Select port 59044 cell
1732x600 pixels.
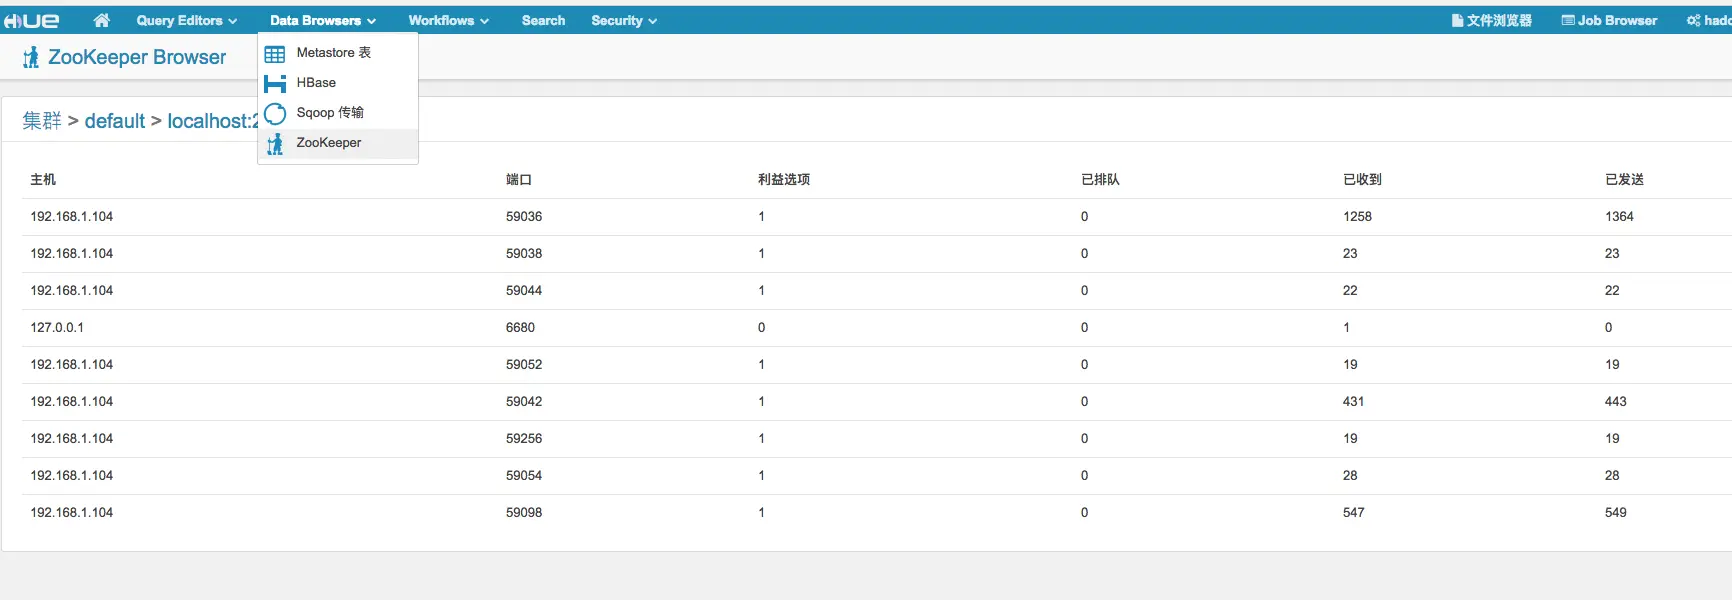tap(524, 291)
